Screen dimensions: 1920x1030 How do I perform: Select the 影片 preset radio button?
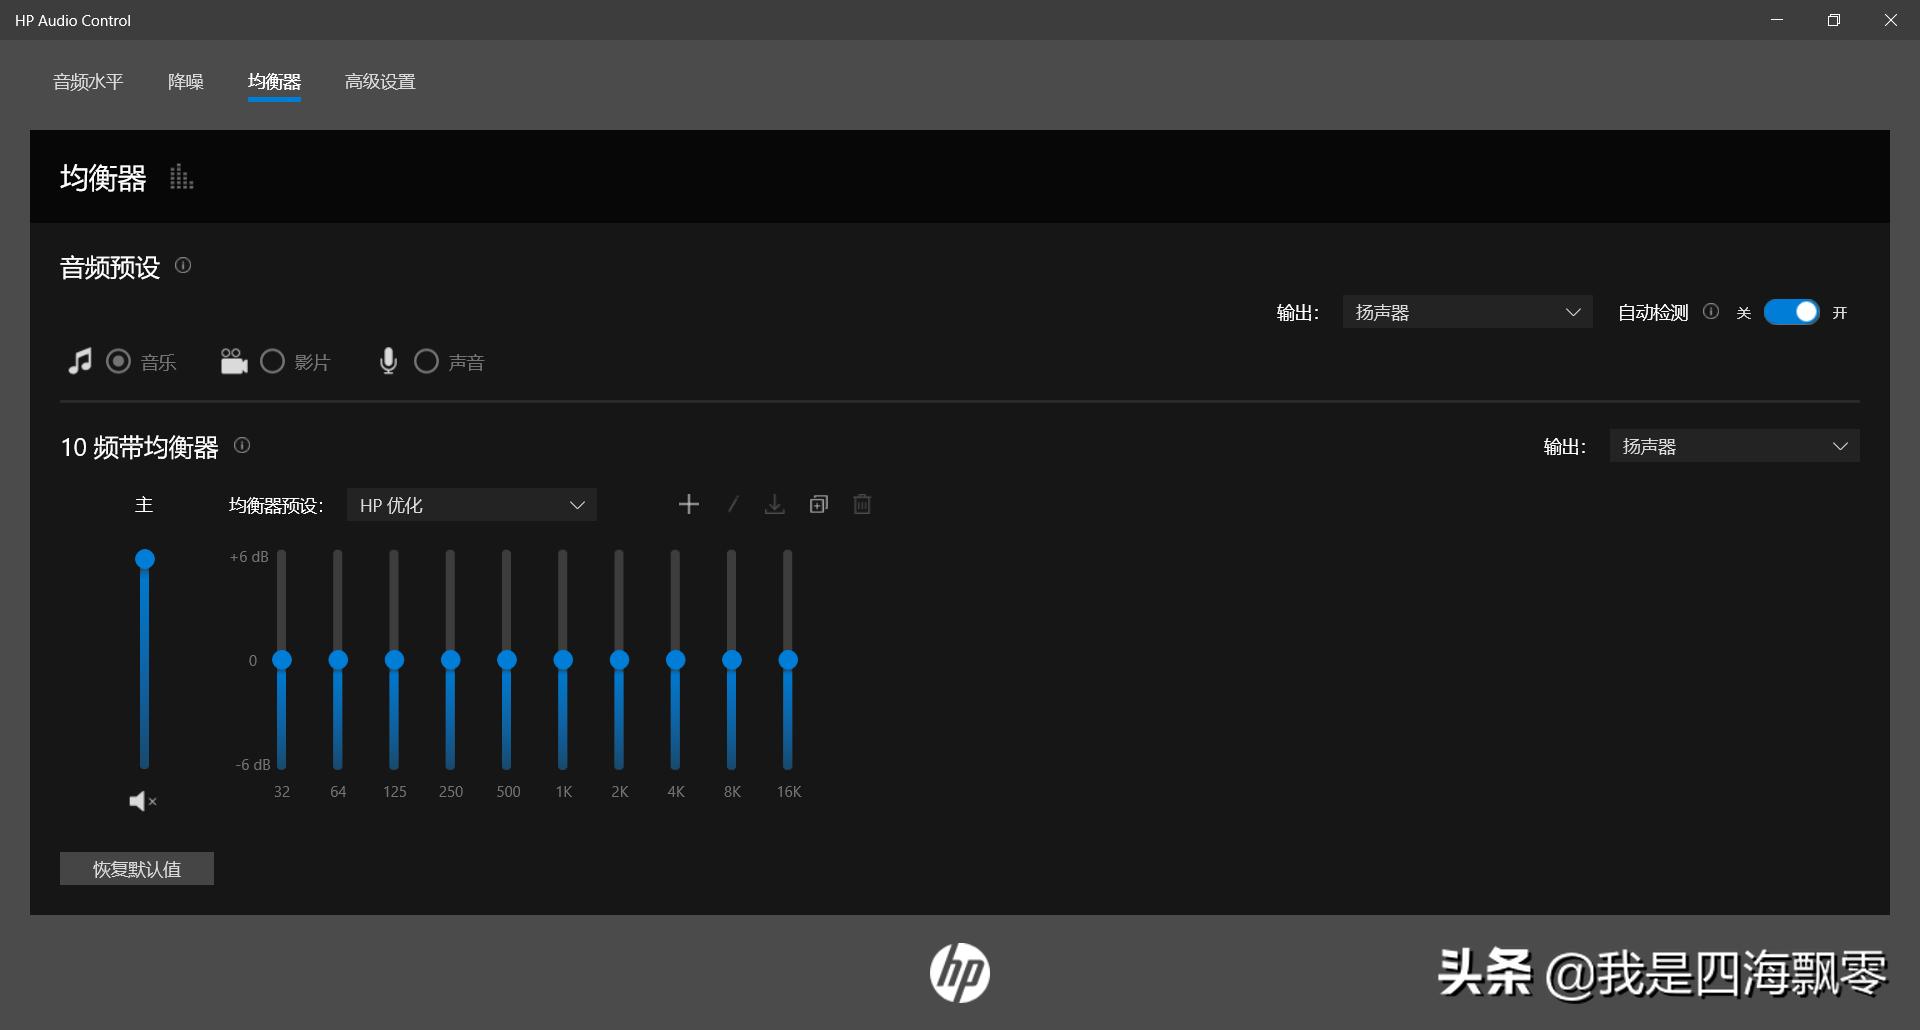coord(272,361)
